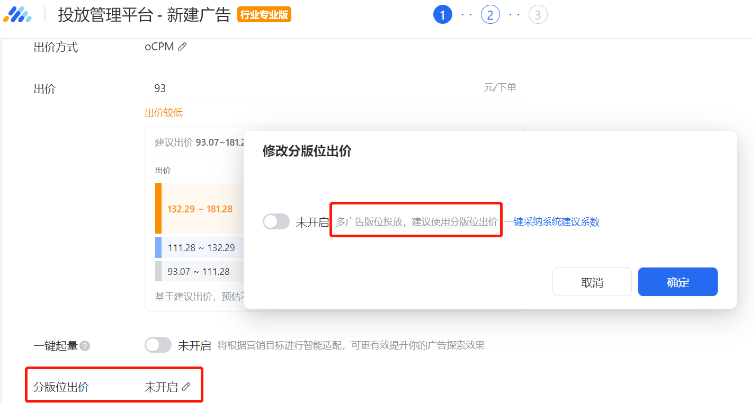Click the platform logo icon

click(17, 14)
